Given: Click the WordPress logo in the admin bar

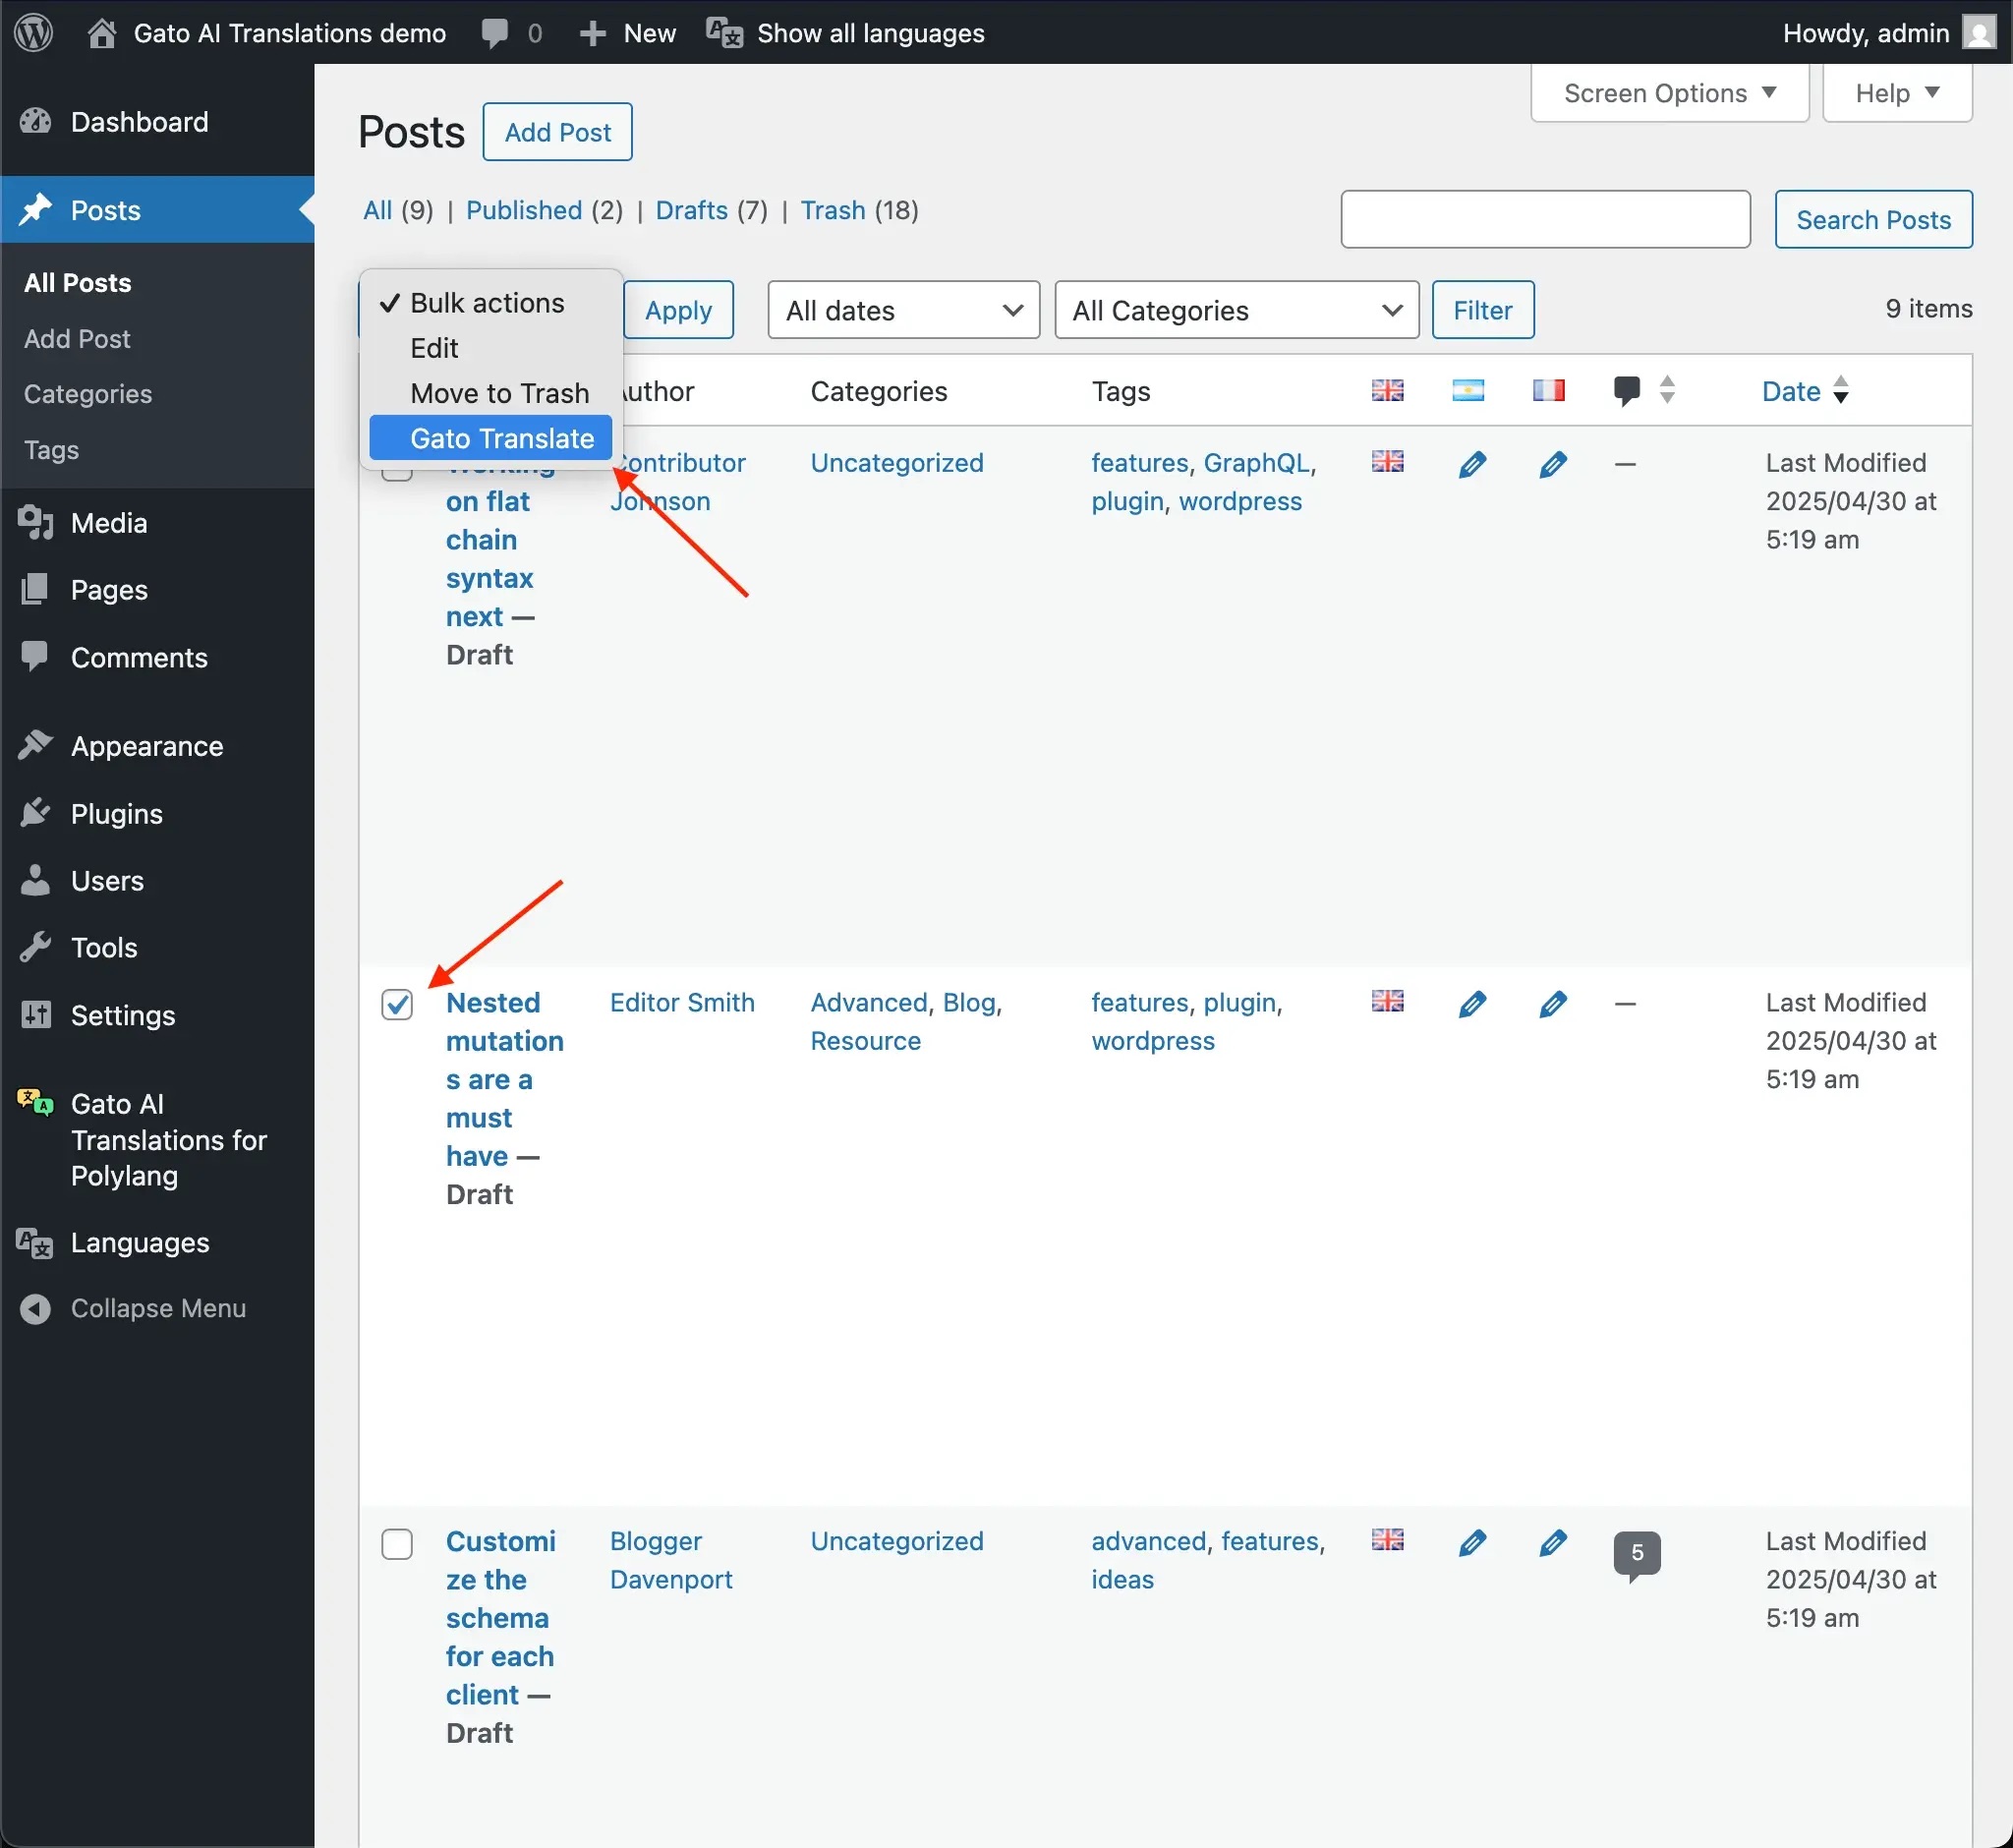Looking at the screenshot, I should pyautogui.click(x=33, y=32).
